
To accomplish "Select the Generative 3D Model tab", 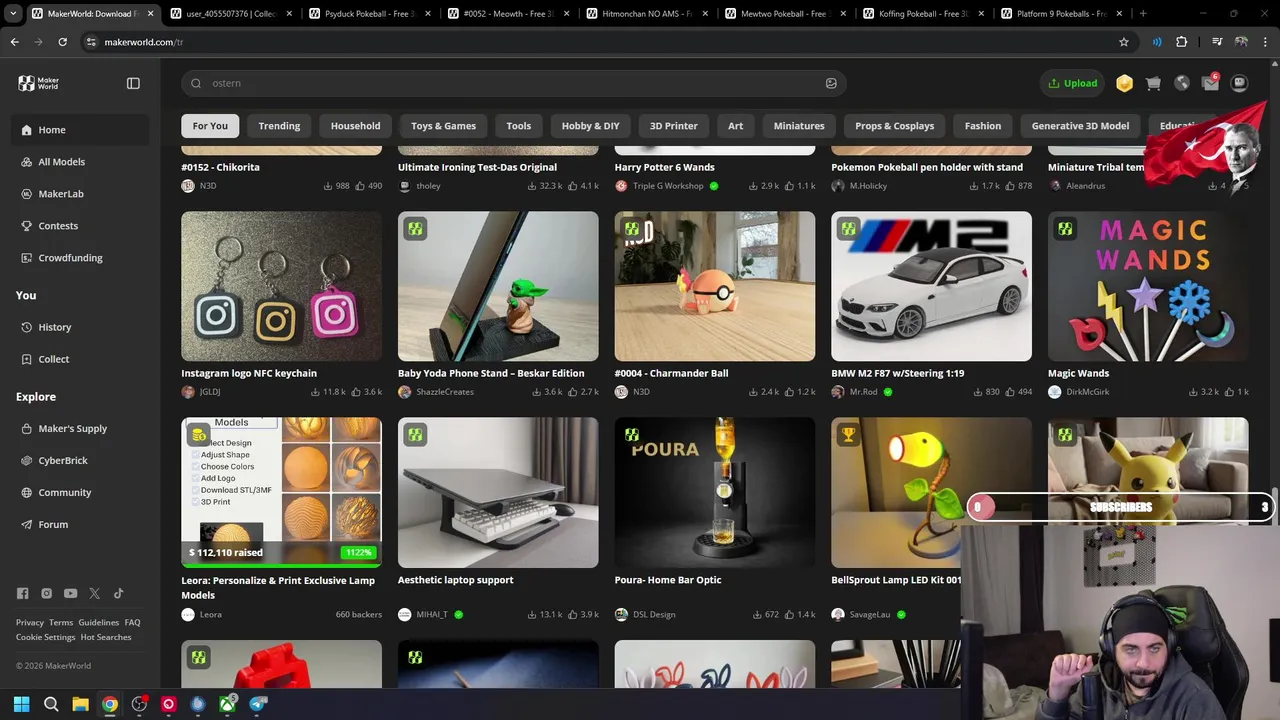I will 1080,126.
